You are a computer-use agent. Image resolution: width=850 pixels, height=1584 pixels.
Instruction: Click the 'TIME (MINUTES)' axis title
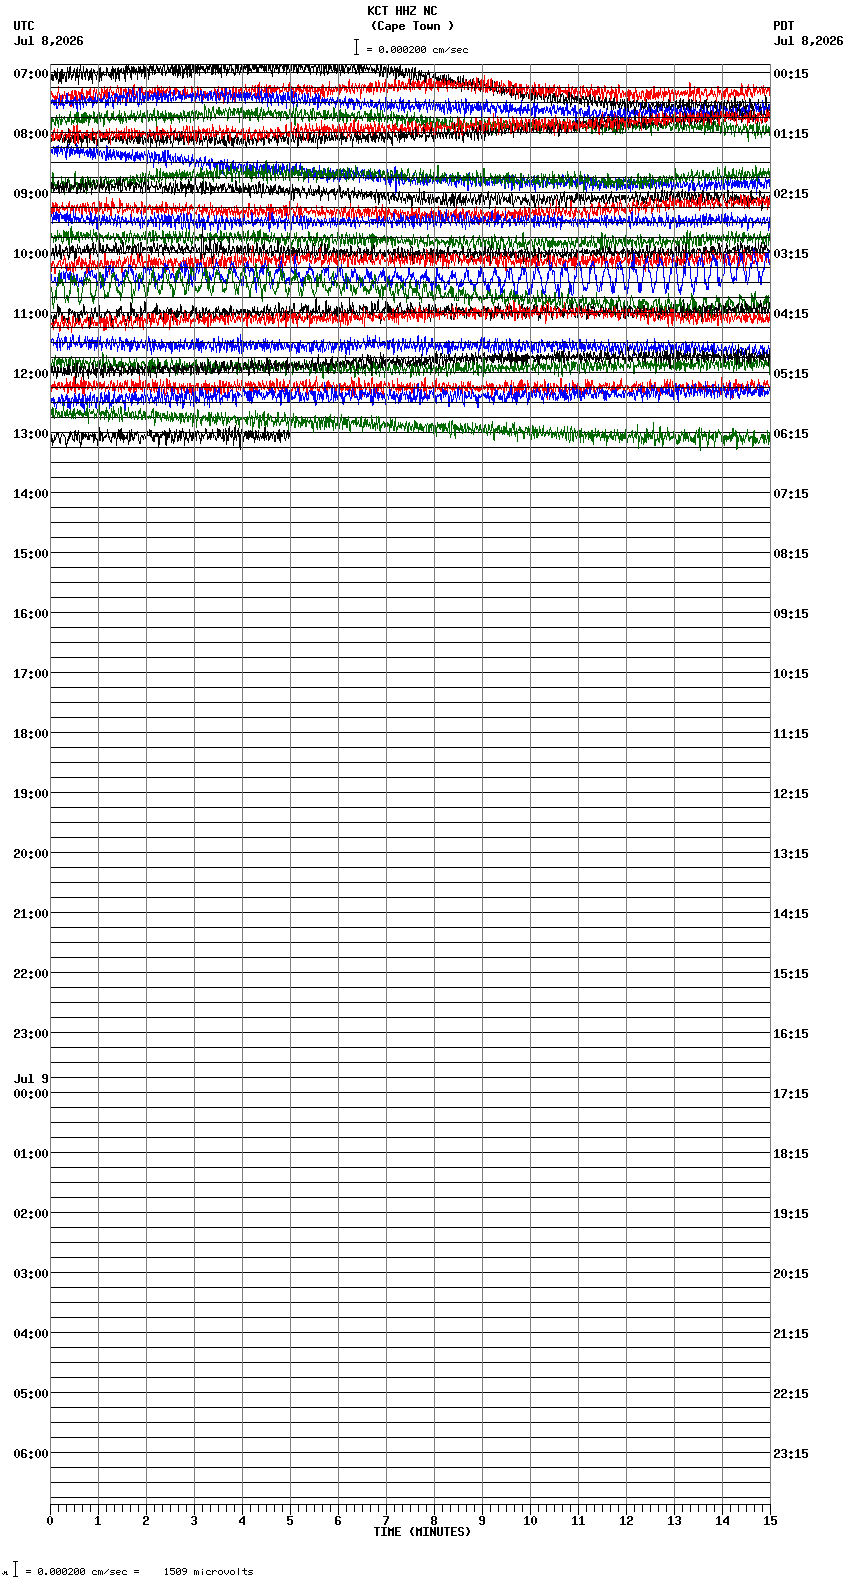point(422,1532)
